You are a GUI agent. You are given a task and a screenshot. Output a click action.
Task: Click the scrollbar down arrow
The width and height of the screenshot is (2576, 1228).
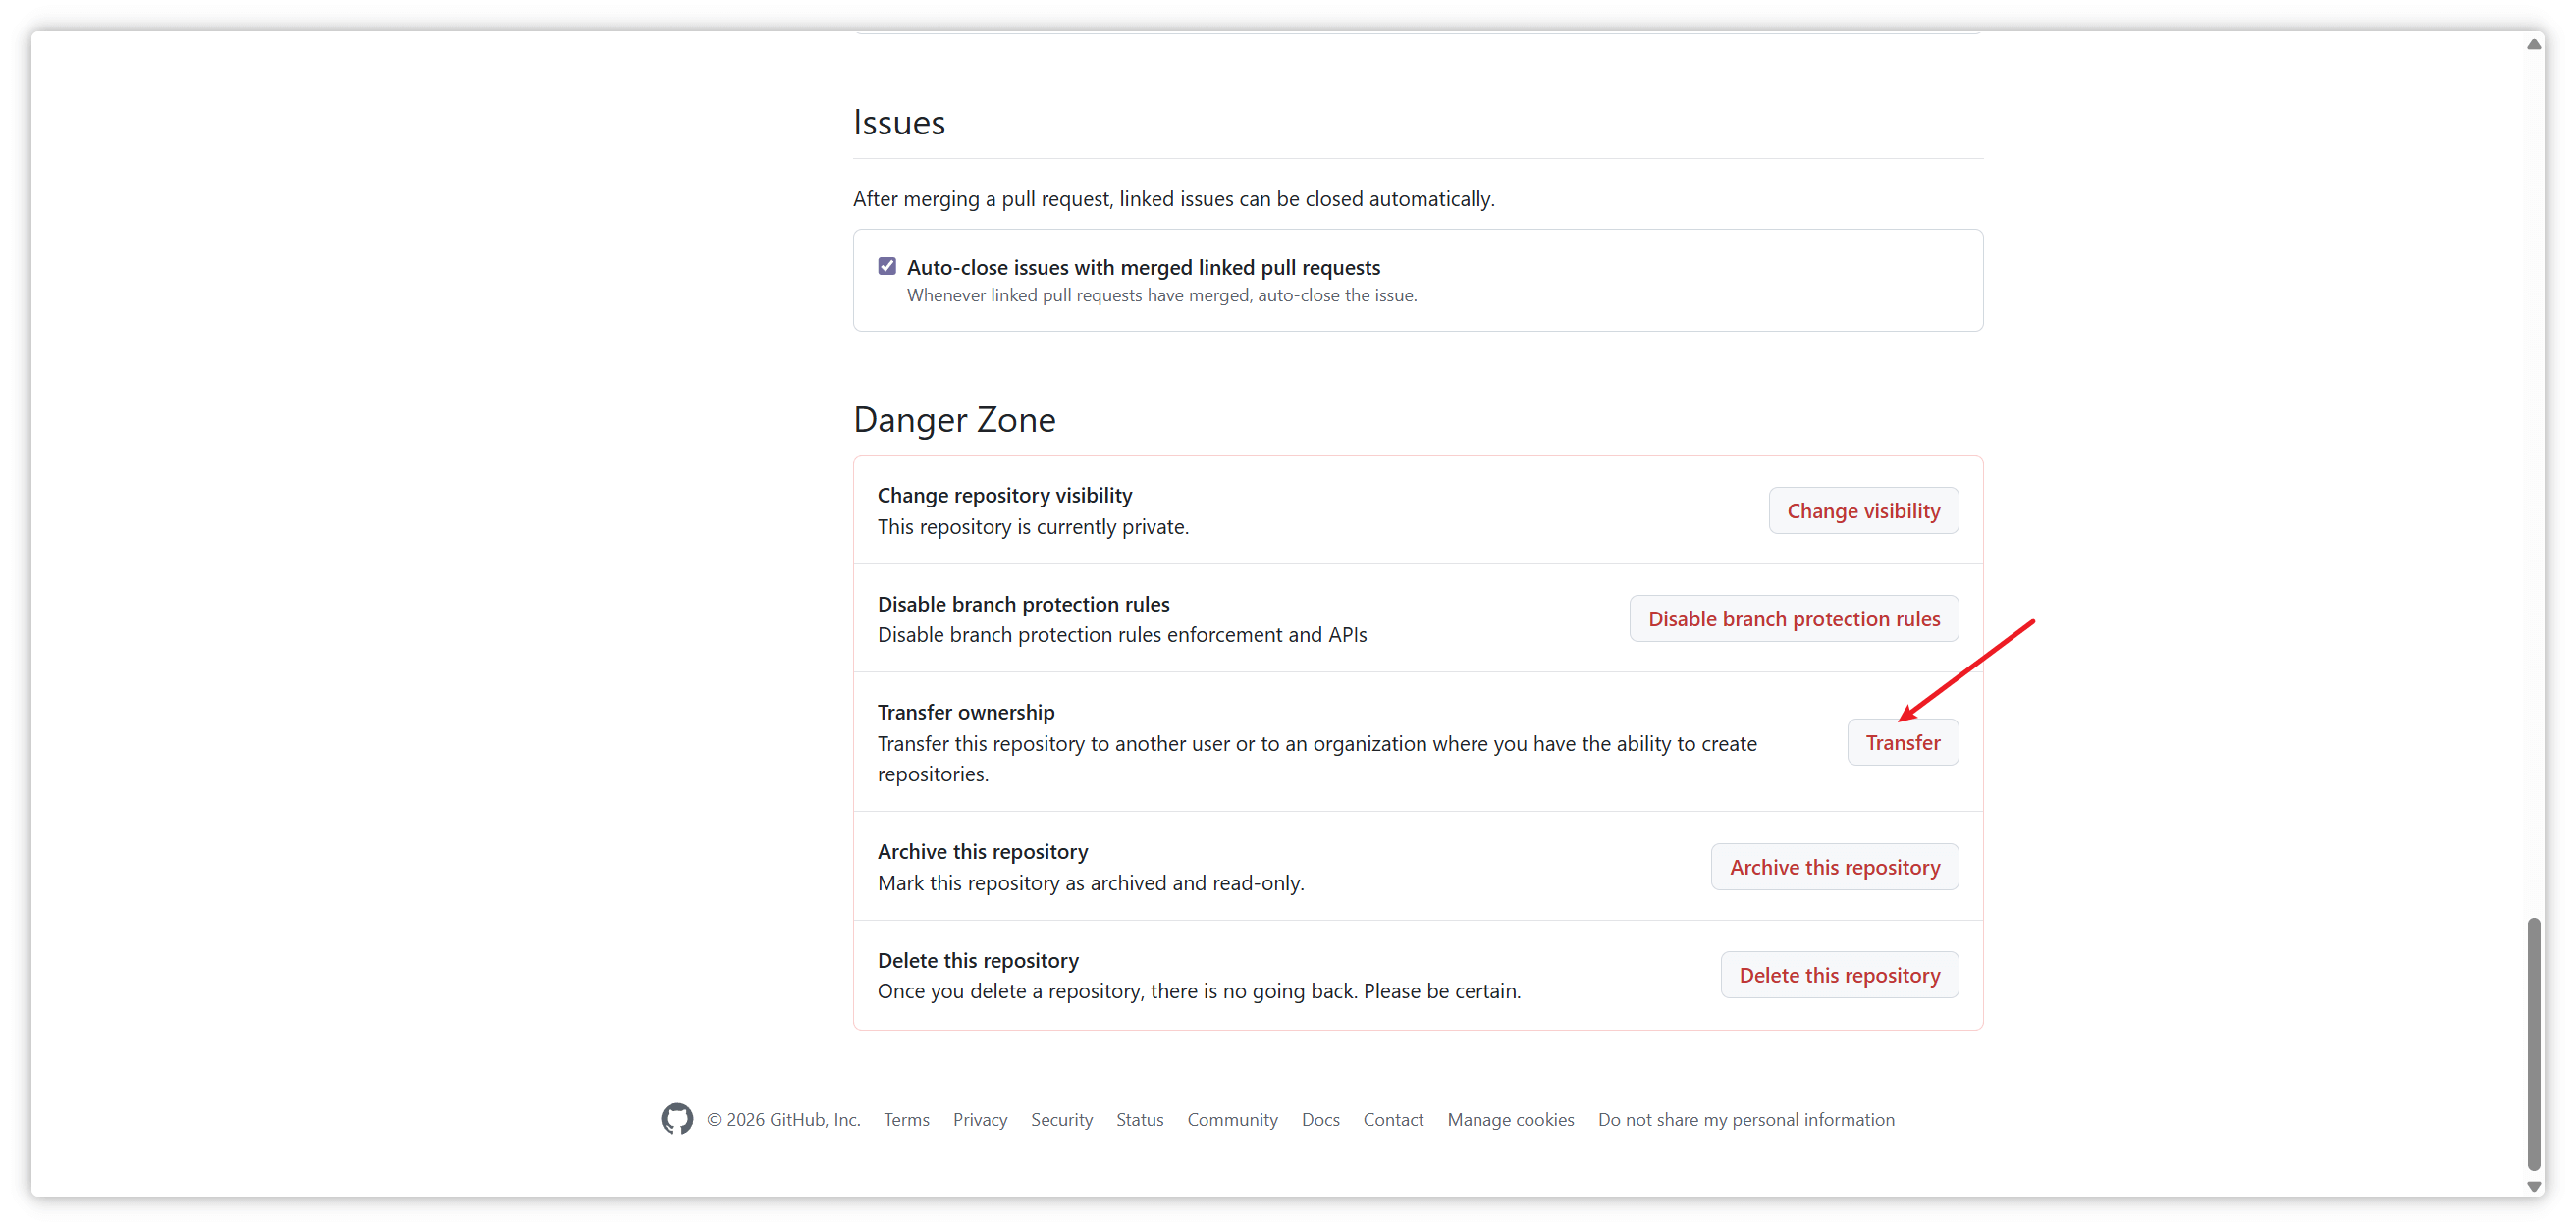(2533, 1186)
